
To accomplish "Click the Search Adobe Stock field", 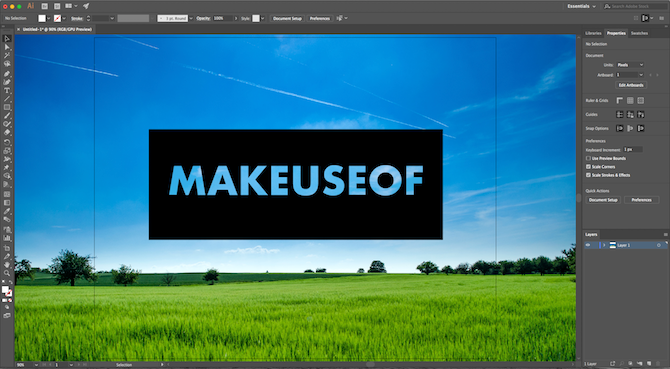I will click(635, 6).
